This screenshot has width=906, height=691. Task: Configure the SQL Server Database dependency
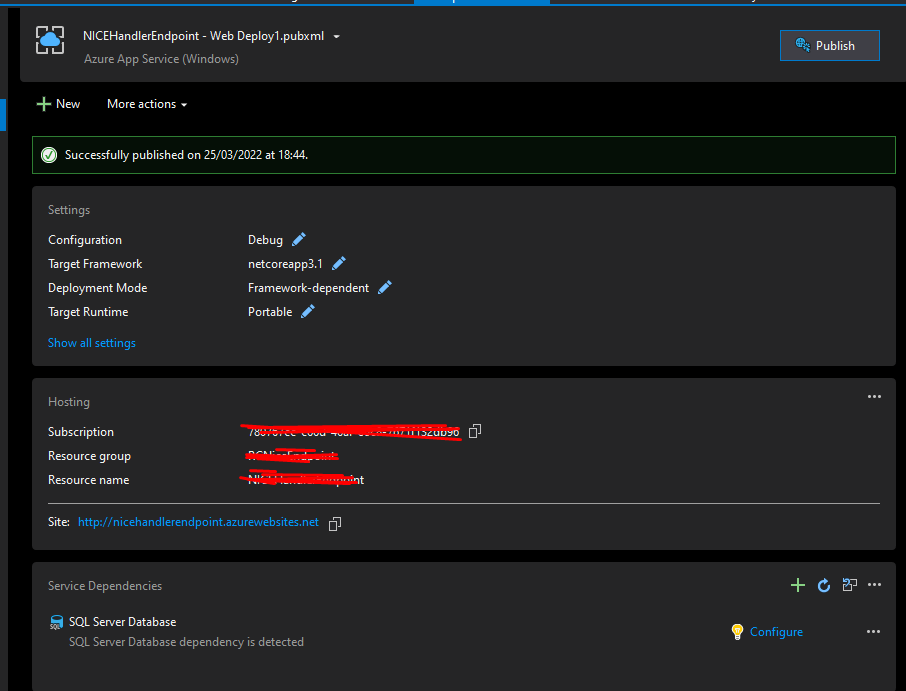[x=776, y=631]
